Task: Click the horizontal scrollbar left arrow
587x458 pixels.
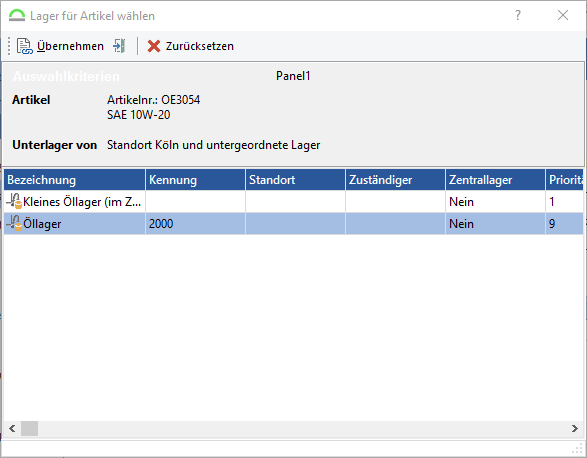Action: coord(12,428)
